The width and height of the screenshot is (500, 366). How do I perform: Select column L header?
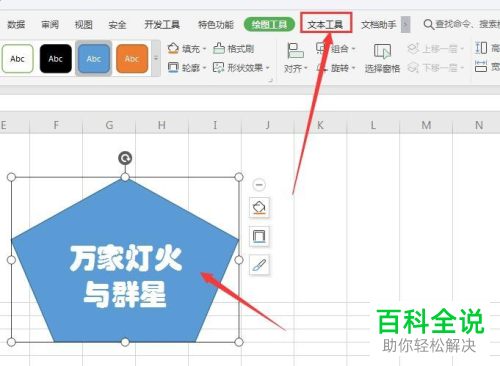click(x=373, y=125)
